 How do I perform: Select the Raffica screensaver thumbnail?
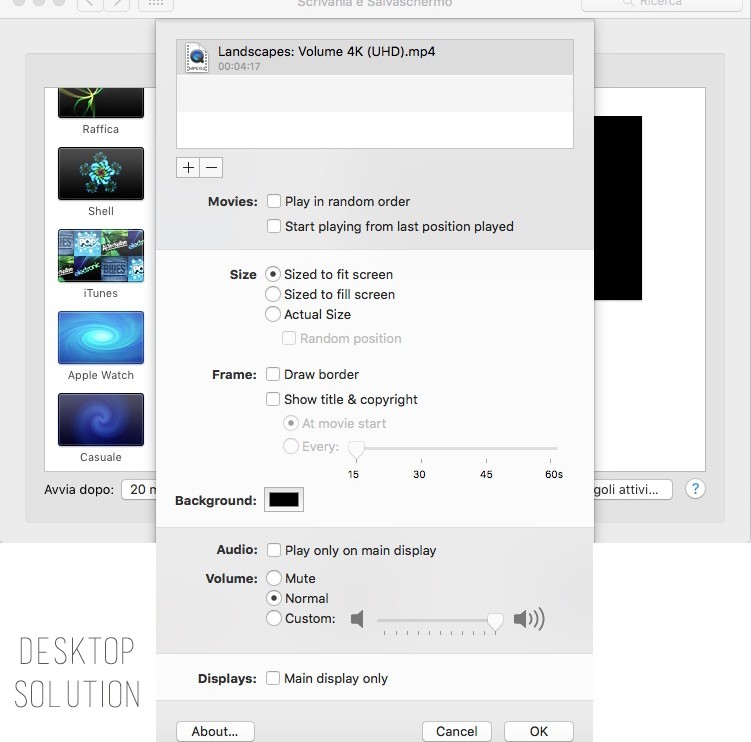(101, 103)
